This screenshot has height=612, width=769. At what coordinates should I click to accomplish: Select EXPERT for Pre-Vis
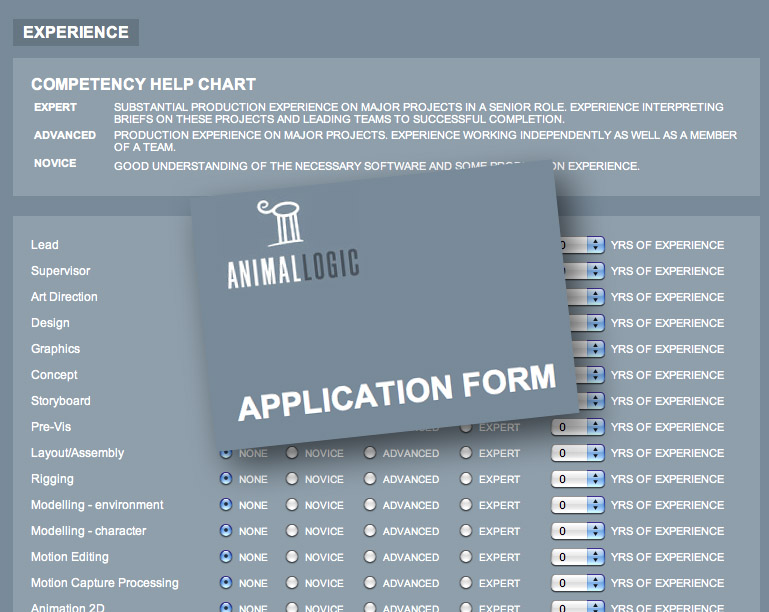(x=466, y=427)
